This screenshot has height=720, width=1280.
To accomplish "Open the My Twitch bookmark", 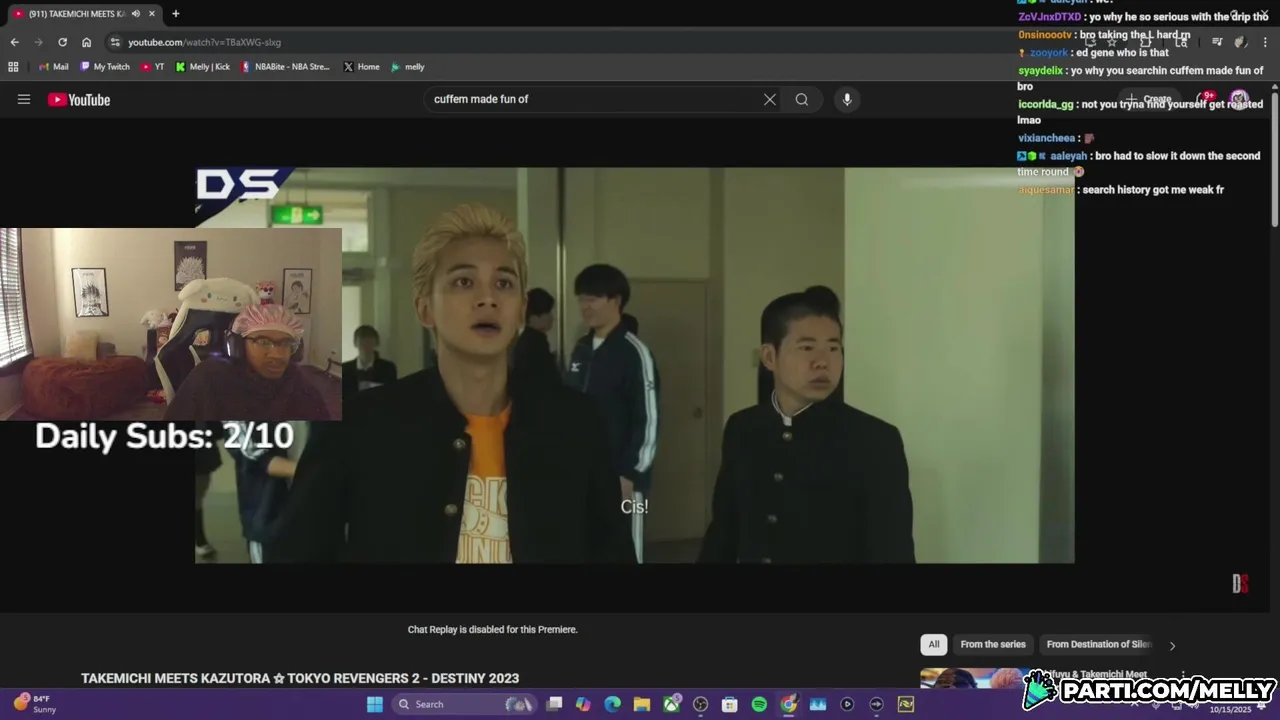I will click(105, 67).
